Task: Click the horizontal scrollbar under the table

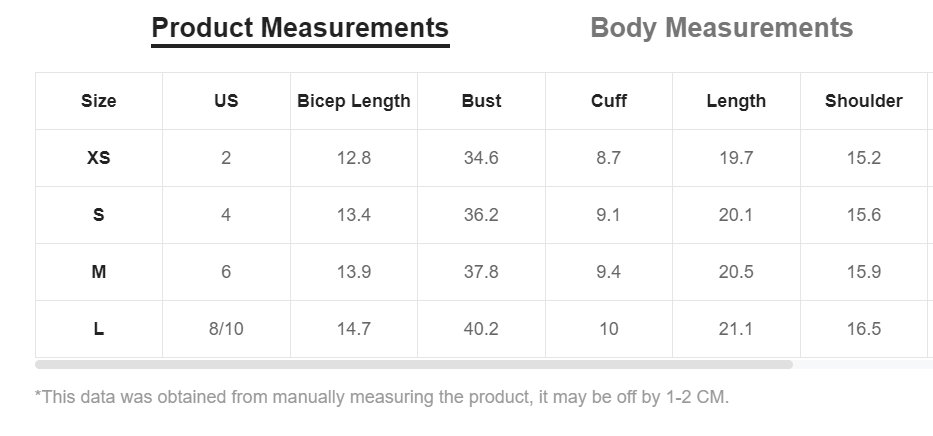Action: coord(414,364)
